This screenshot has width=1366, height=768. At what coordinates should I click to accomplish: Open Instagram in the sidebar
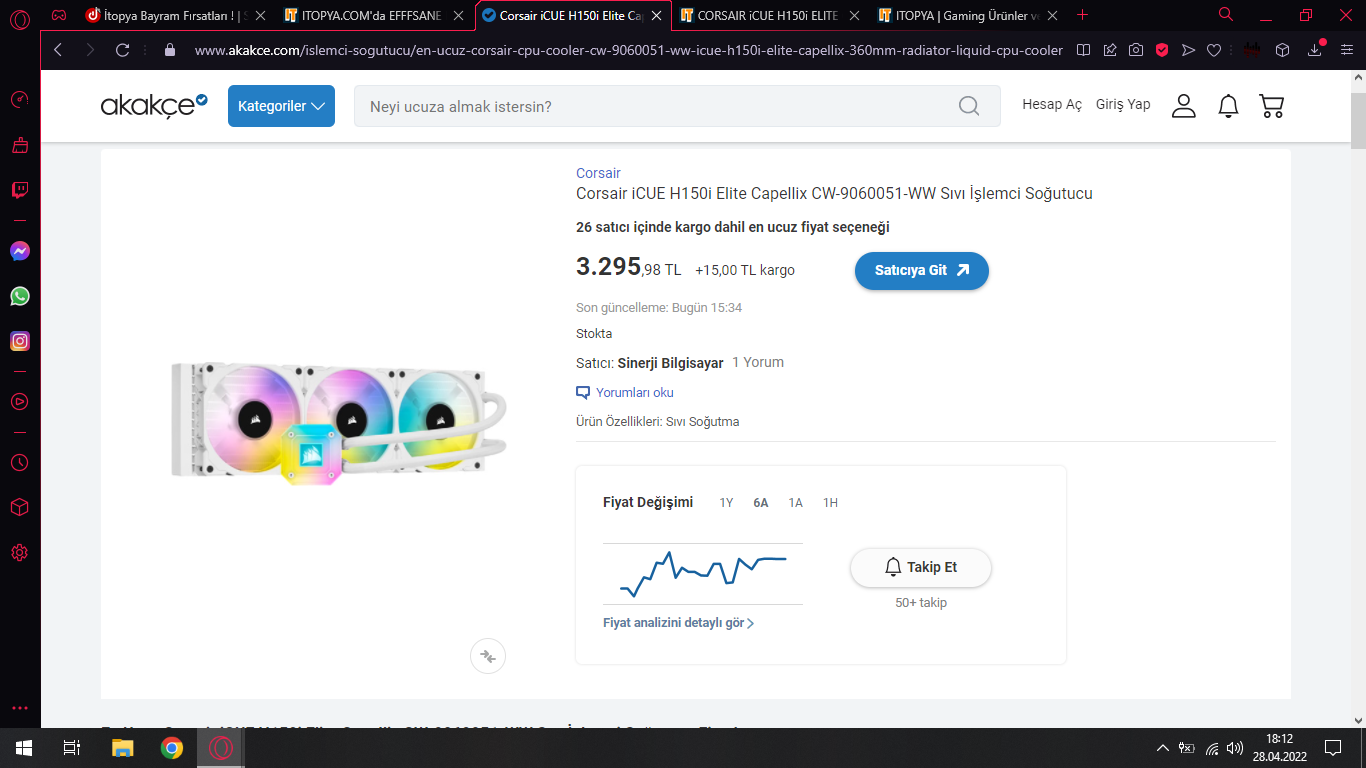coord(20,341)
